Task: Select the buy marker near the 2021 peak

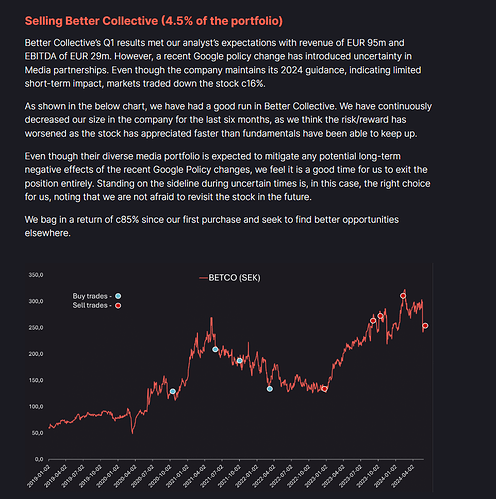Action: 215,349
